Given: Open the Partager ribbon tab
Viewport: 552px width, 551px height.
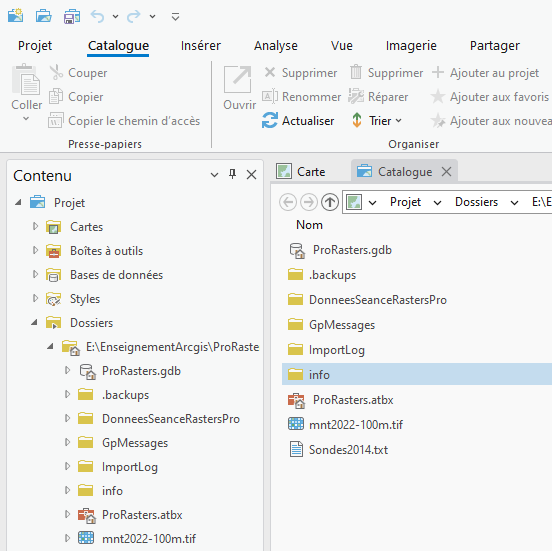Looking at the screenshot, I should click(x=495, y=46).
